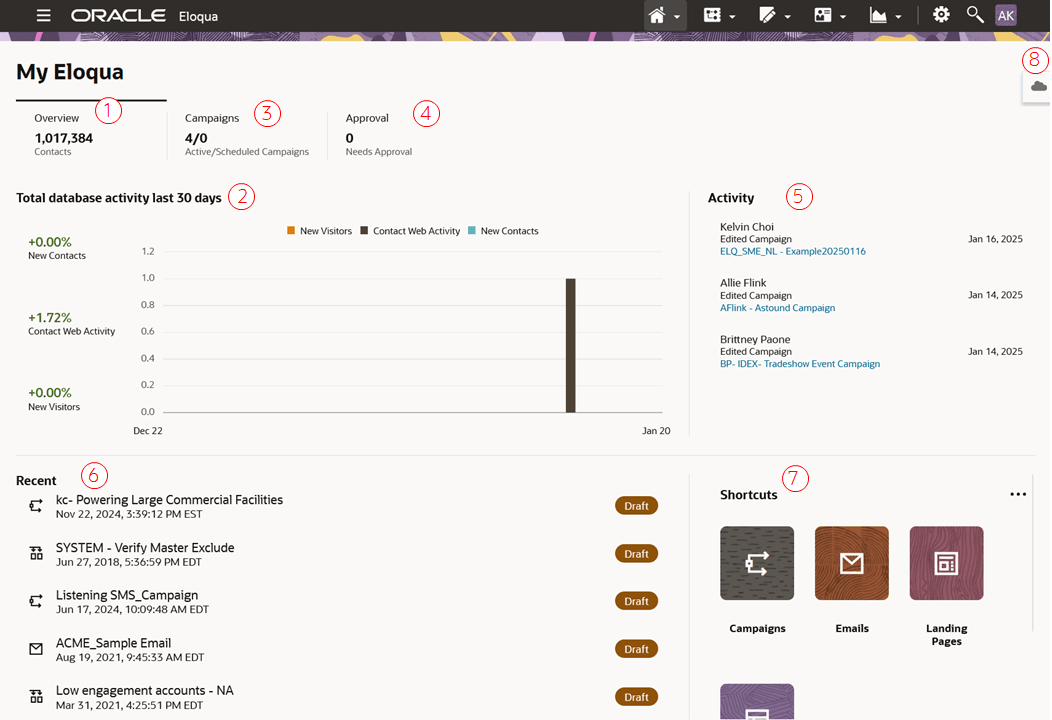Click the Search magnifier icon
This screenshot has width=1052, height=720.
[975, 15]
